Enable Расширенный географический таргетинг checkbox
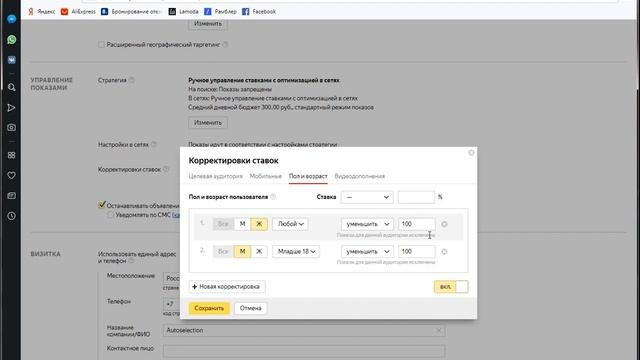 pos(101,44)
